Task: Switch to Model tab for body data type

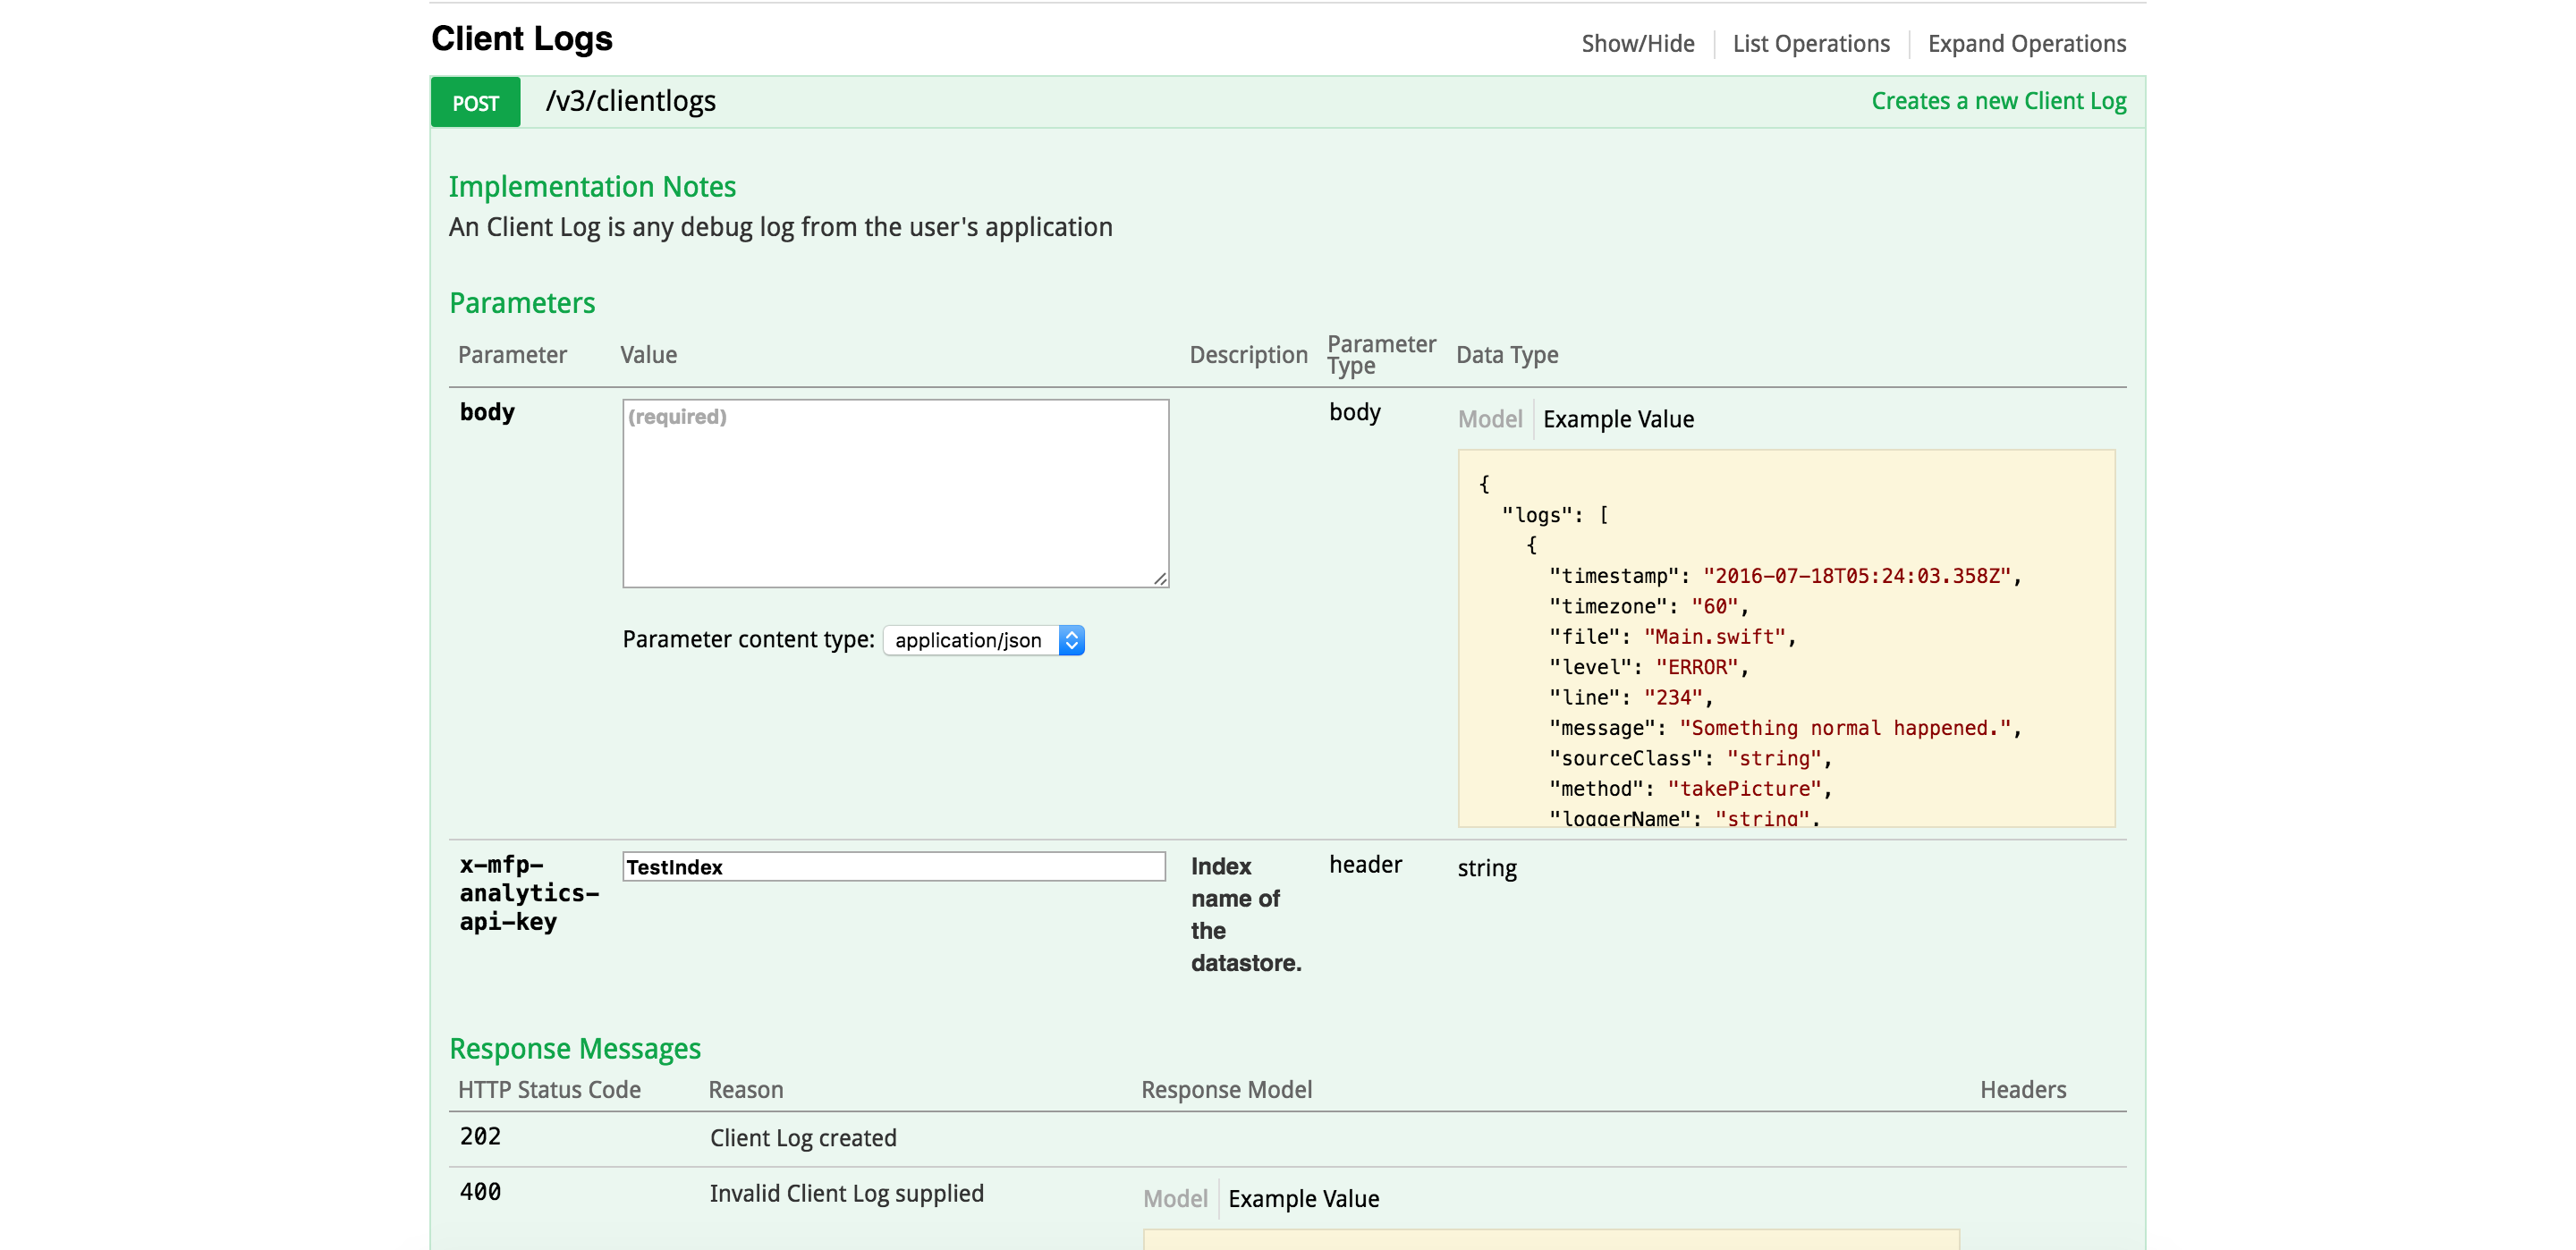Action: pos(1489,419)
